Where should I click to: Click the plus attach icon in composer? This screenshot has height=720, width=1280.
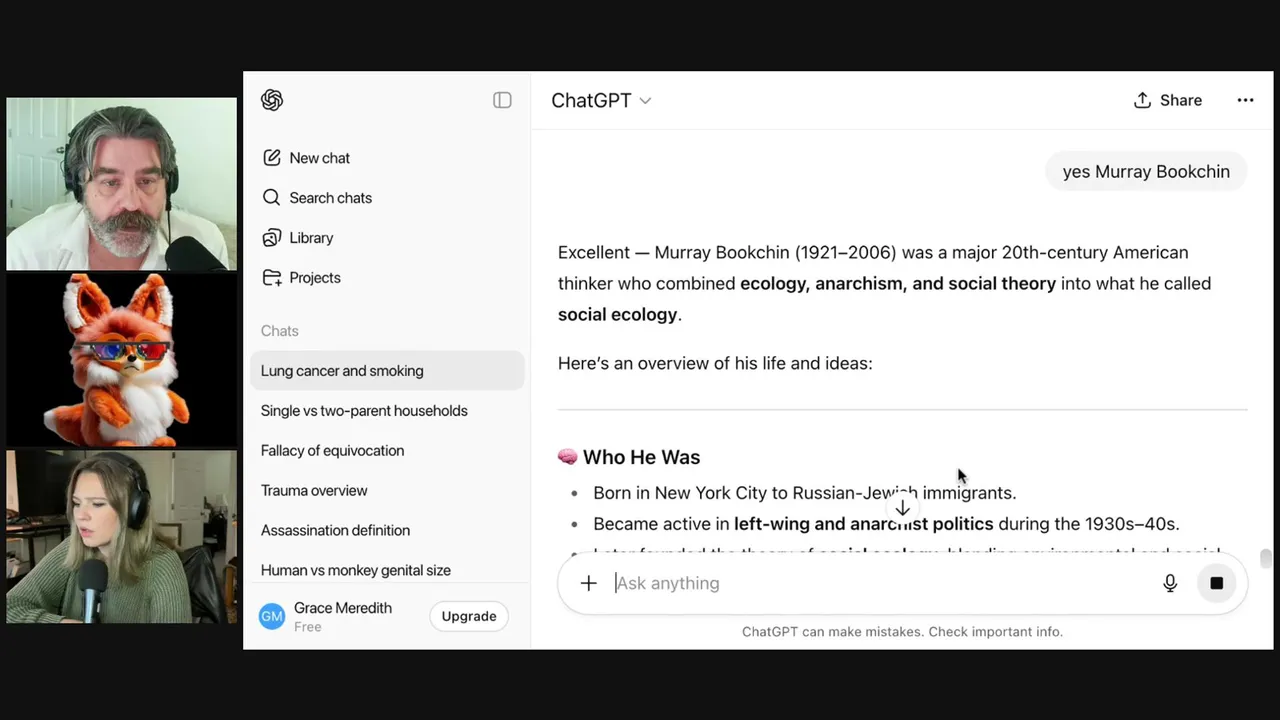[589, 583]
